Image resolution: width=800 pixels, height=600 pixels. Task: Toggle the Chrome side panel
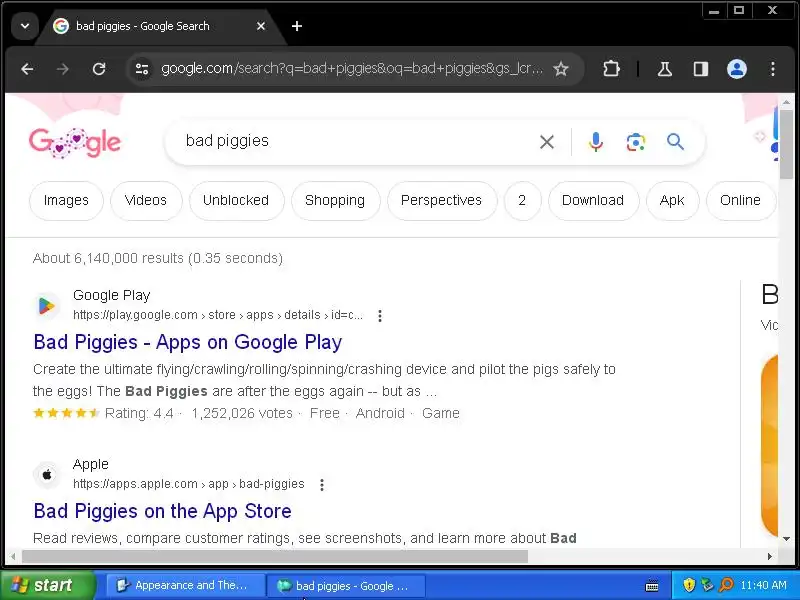(x=701, y=69)
